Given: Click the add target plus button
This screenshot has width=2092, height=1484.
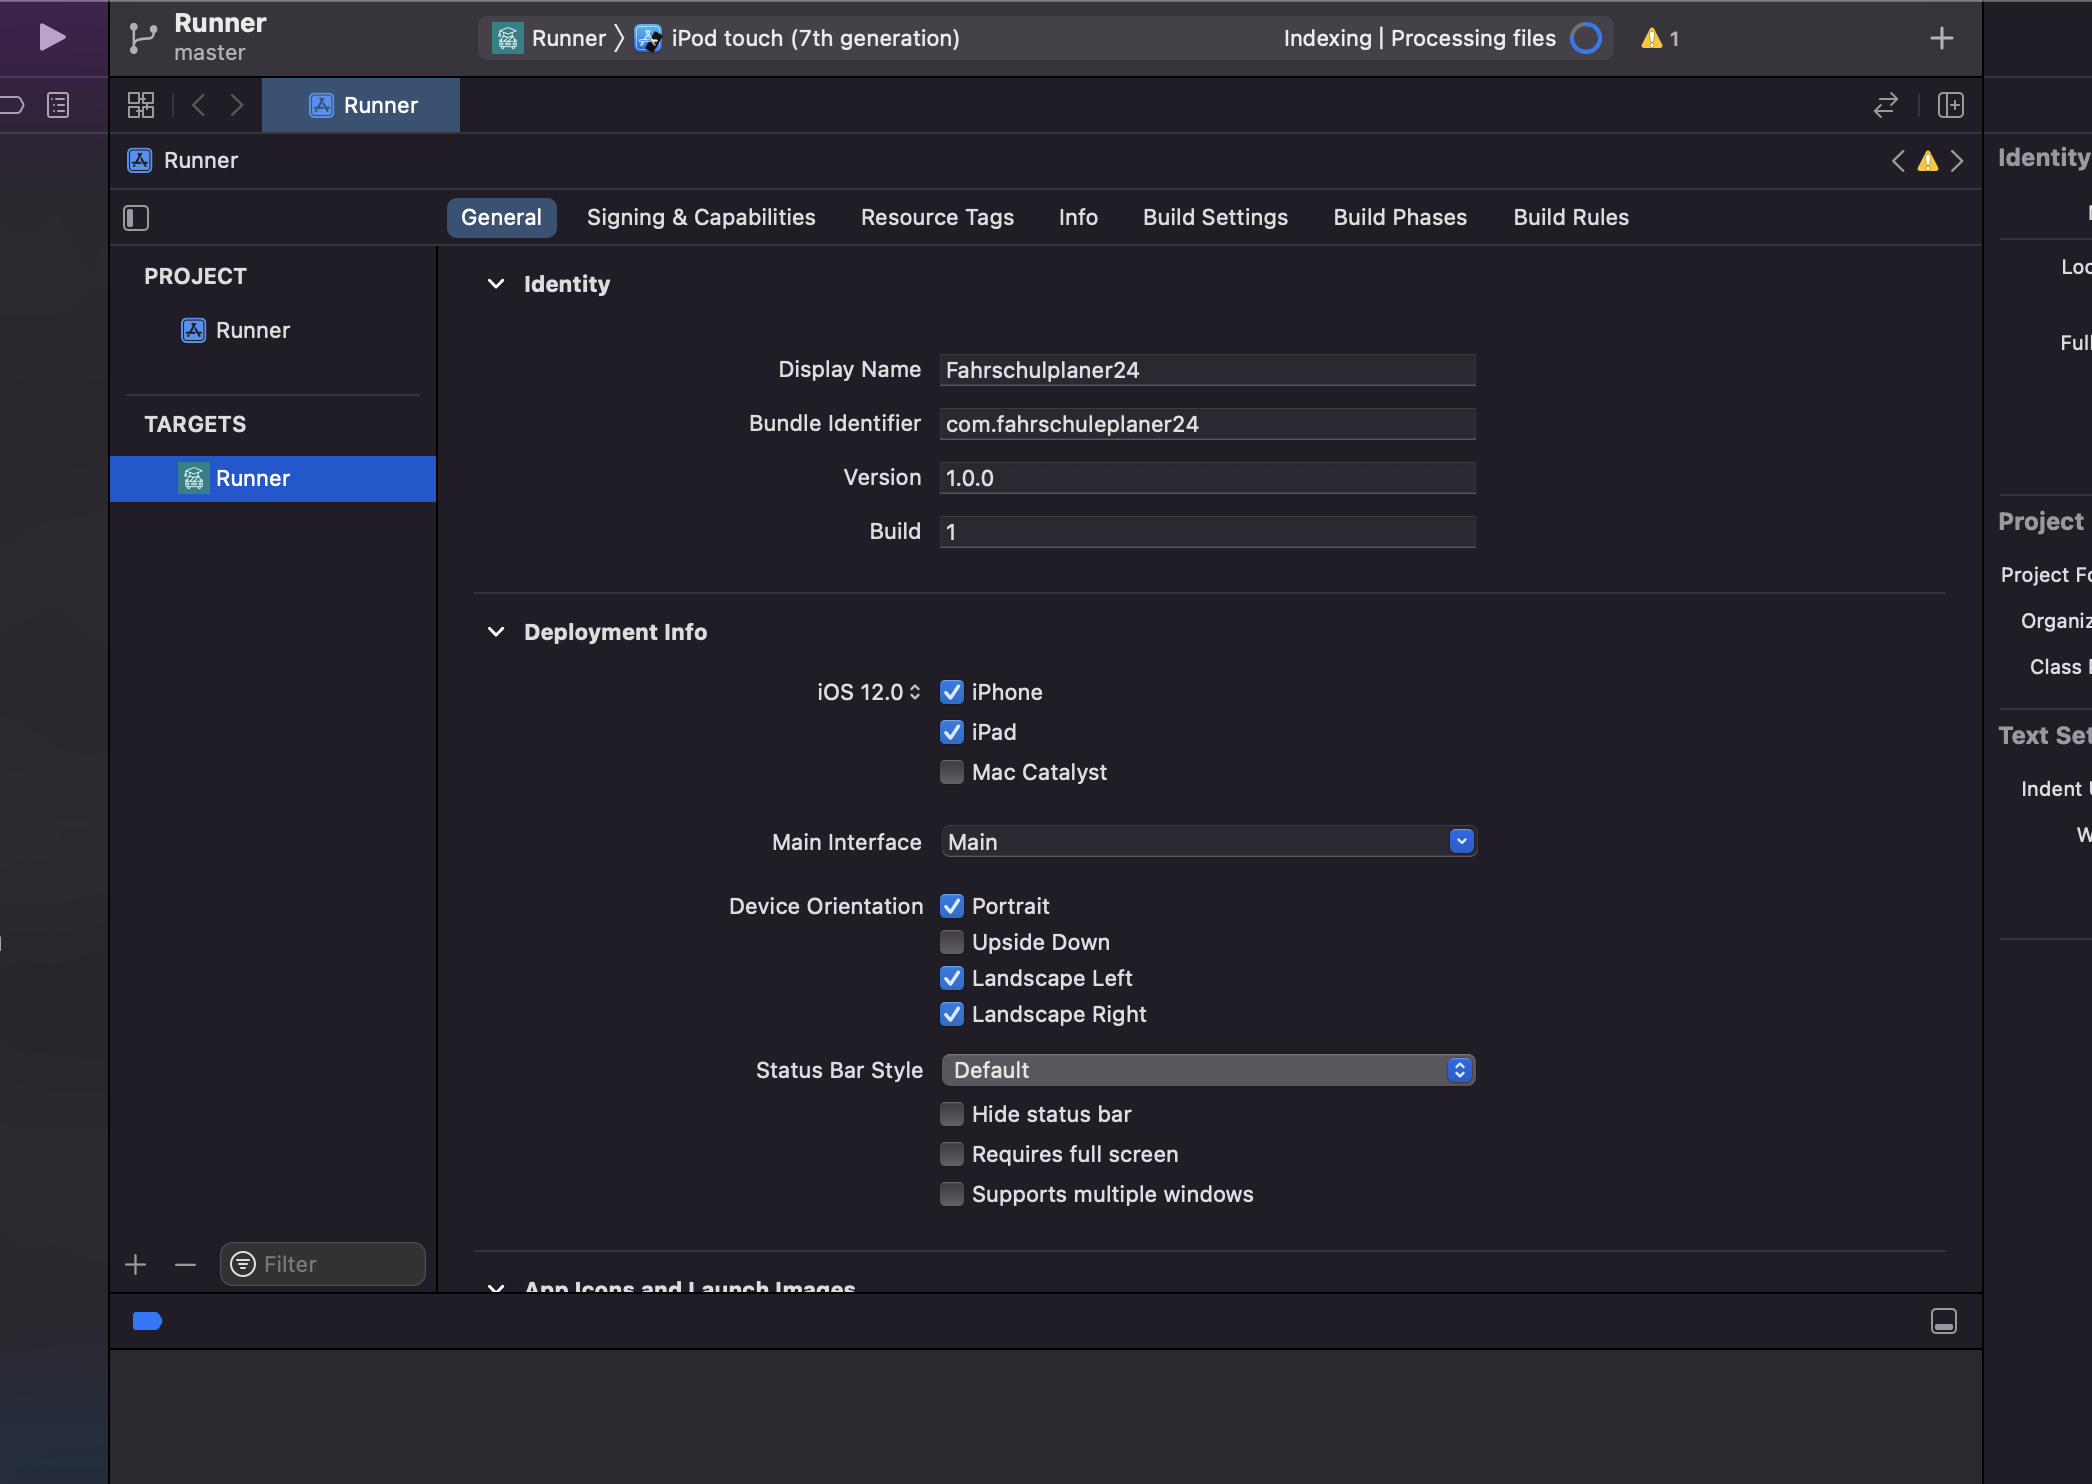Looking at the screenshot, I should click(x=136, y=1265).
